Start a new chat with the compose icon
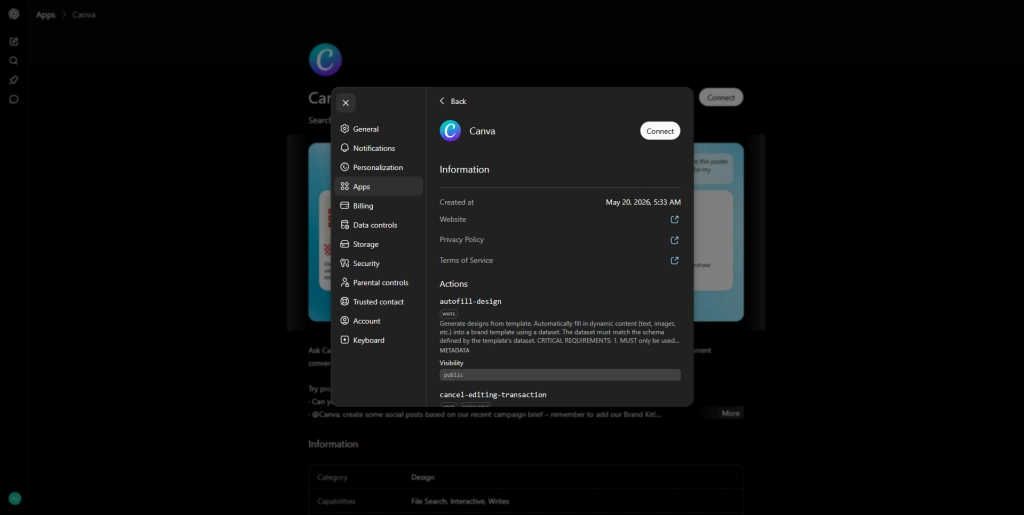The image size is (1024, 515). click(14, 42)
